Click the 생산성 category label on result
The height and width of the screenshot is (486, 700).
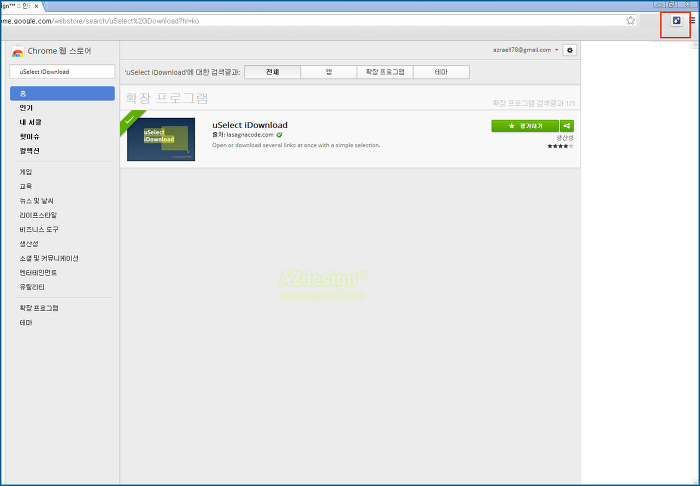[x=565, y=138]
